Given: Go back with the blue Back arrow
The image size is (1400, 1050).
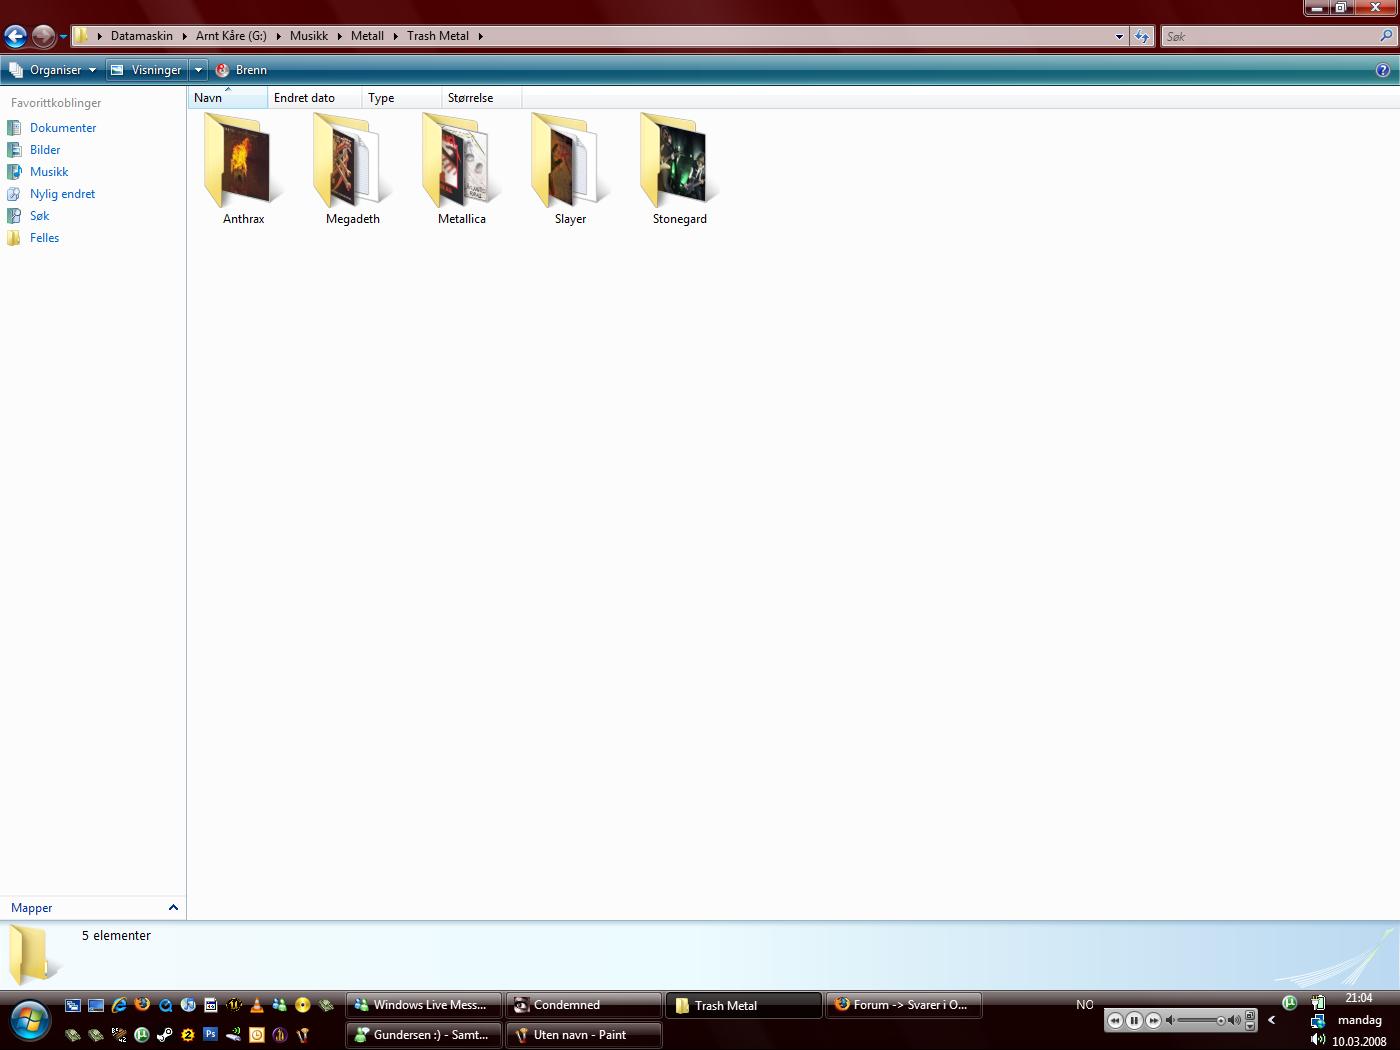Looking at the screenshot, I should point(15,37).
